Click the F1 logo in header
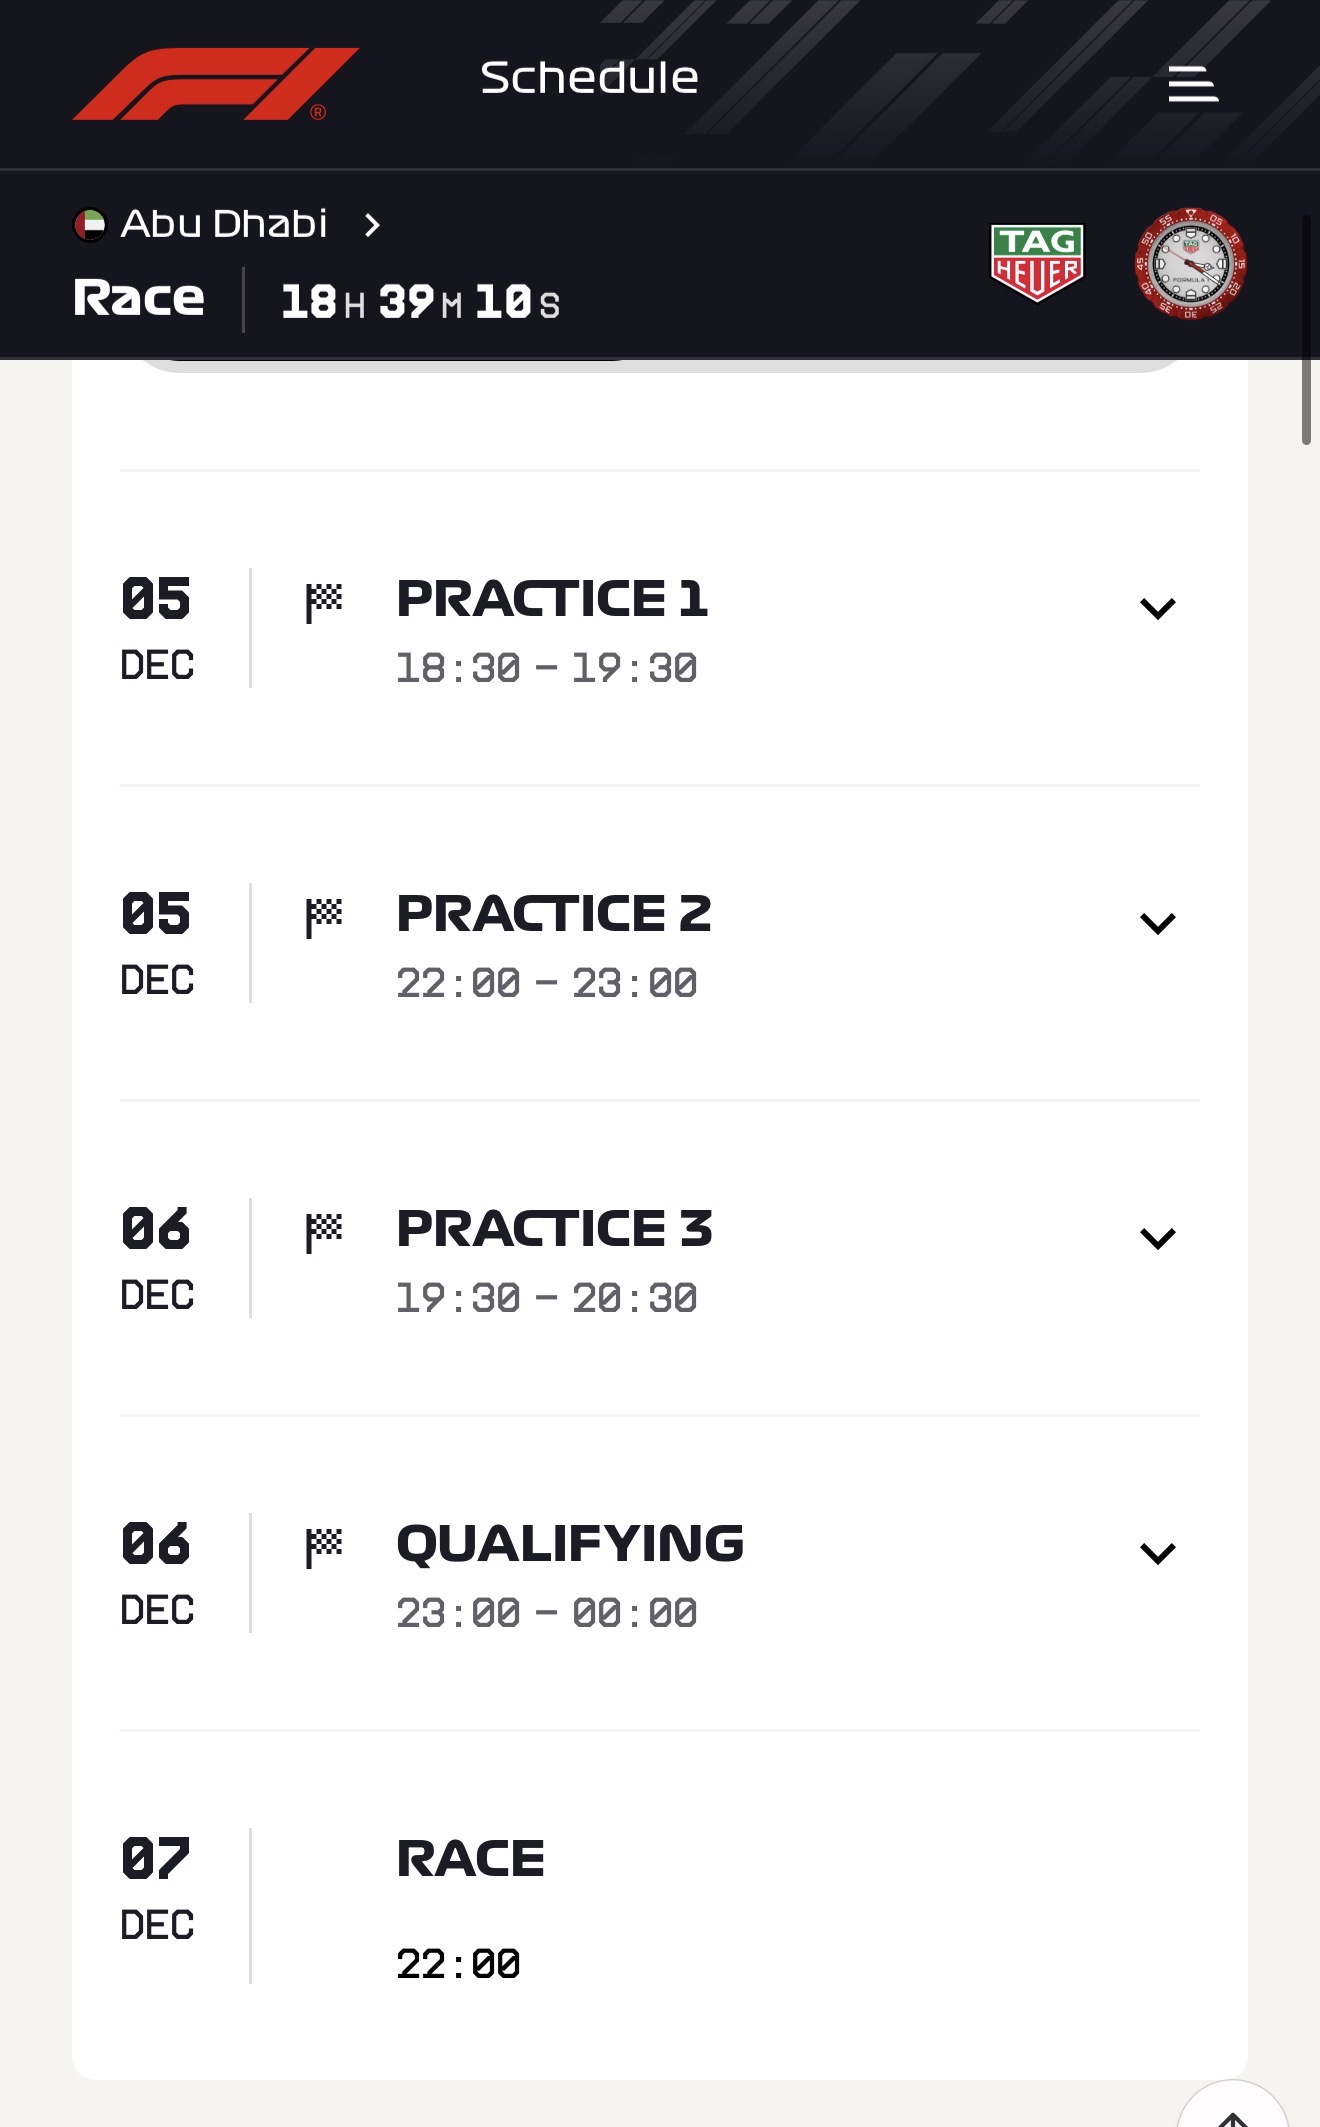 pyautogui.click(x=215, y=84)
